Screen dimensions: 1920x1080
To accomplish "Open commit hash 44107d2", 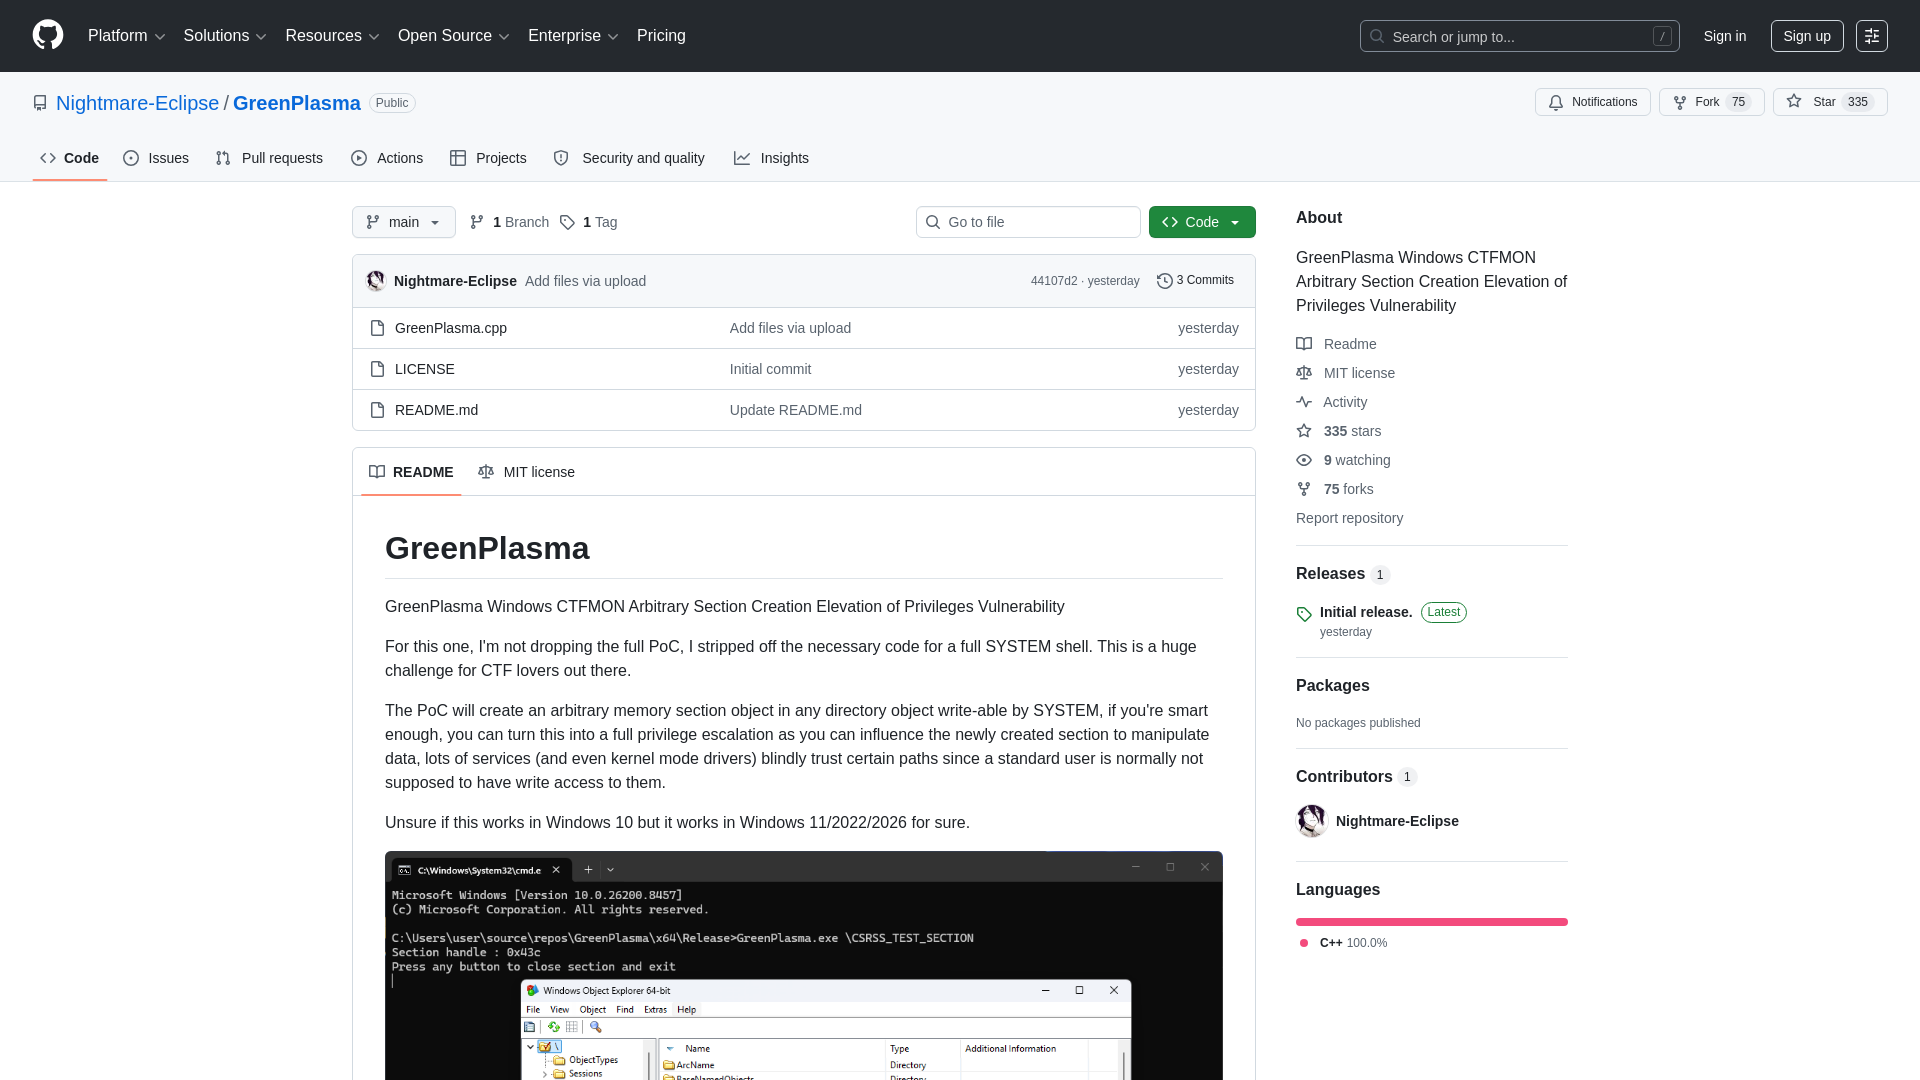I will pyautogui.click(x=1054, y=281).
